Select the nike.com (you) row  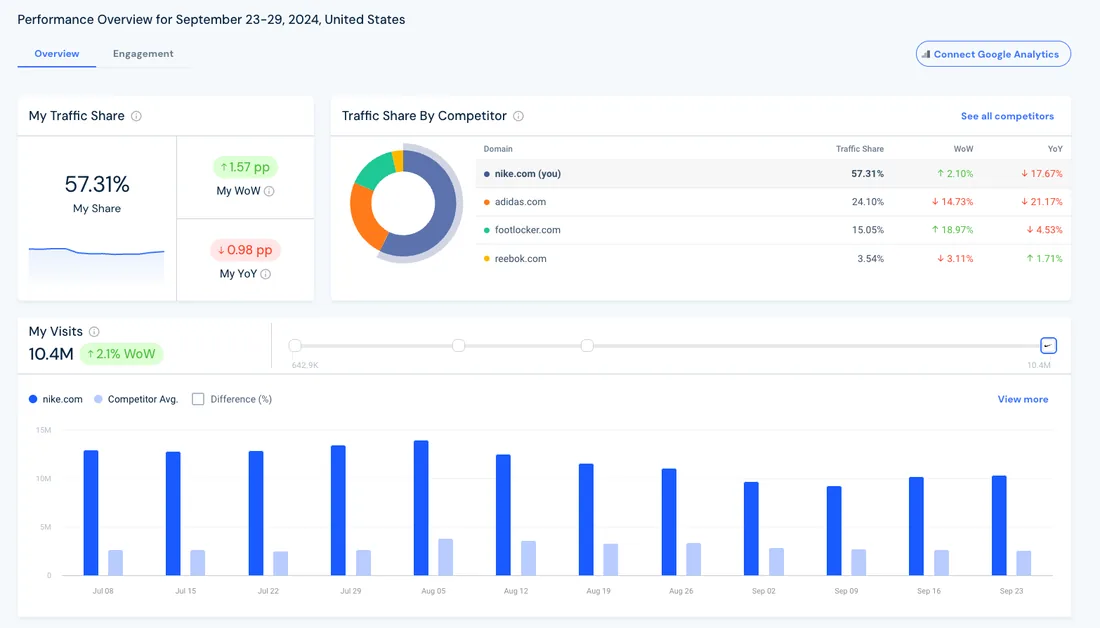773,174
